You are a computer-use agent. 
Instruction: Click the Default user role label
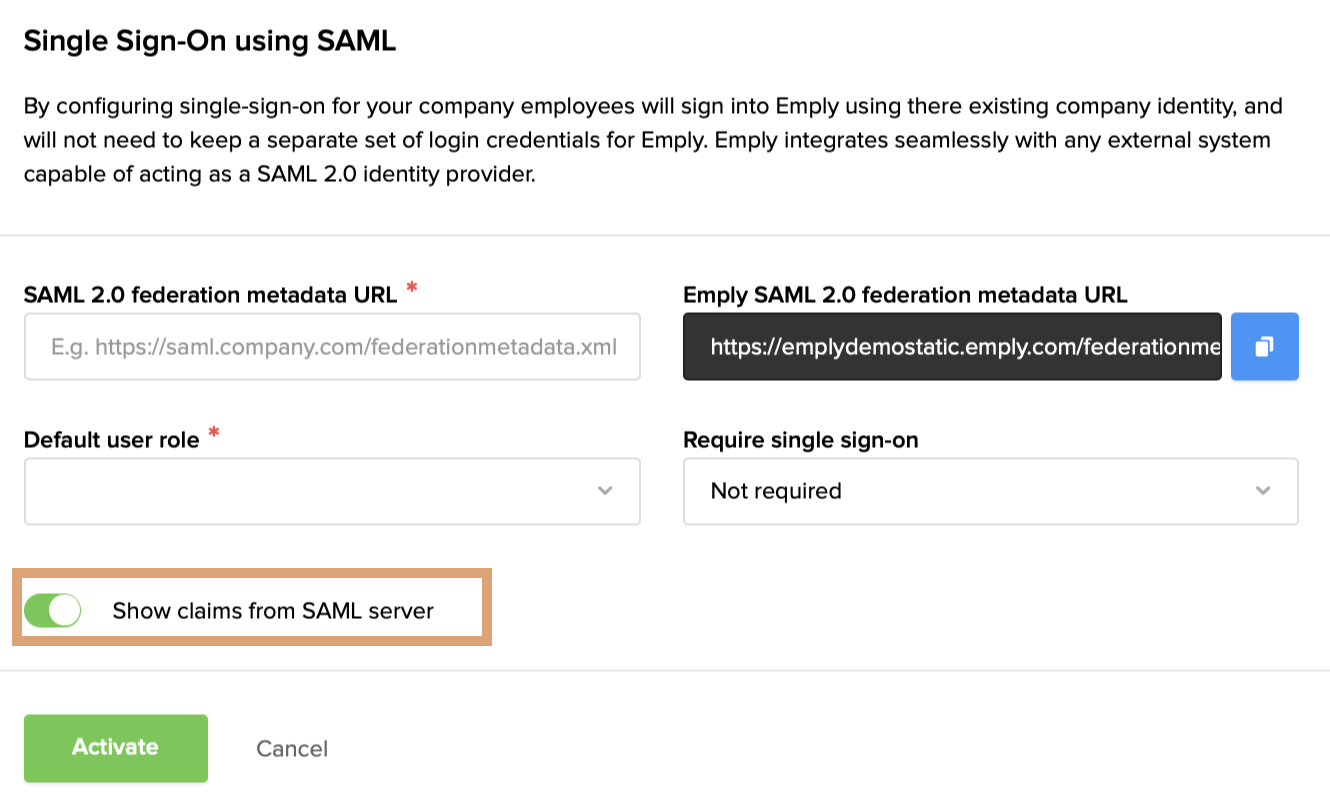[x=111, y=440]
